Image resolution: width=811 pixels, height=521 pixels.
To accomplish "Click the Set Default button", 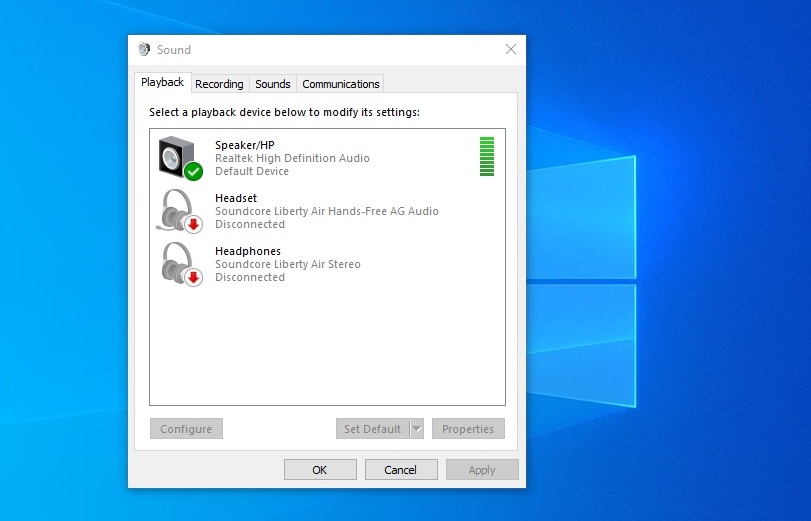I will pos(372,429).
